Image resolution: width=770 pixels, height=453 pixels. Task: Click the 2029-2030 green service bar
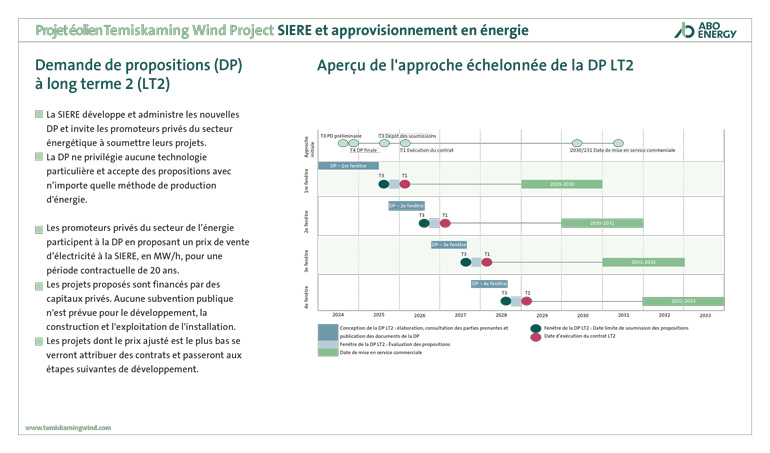pyautogui.click(x=561, y=184)
